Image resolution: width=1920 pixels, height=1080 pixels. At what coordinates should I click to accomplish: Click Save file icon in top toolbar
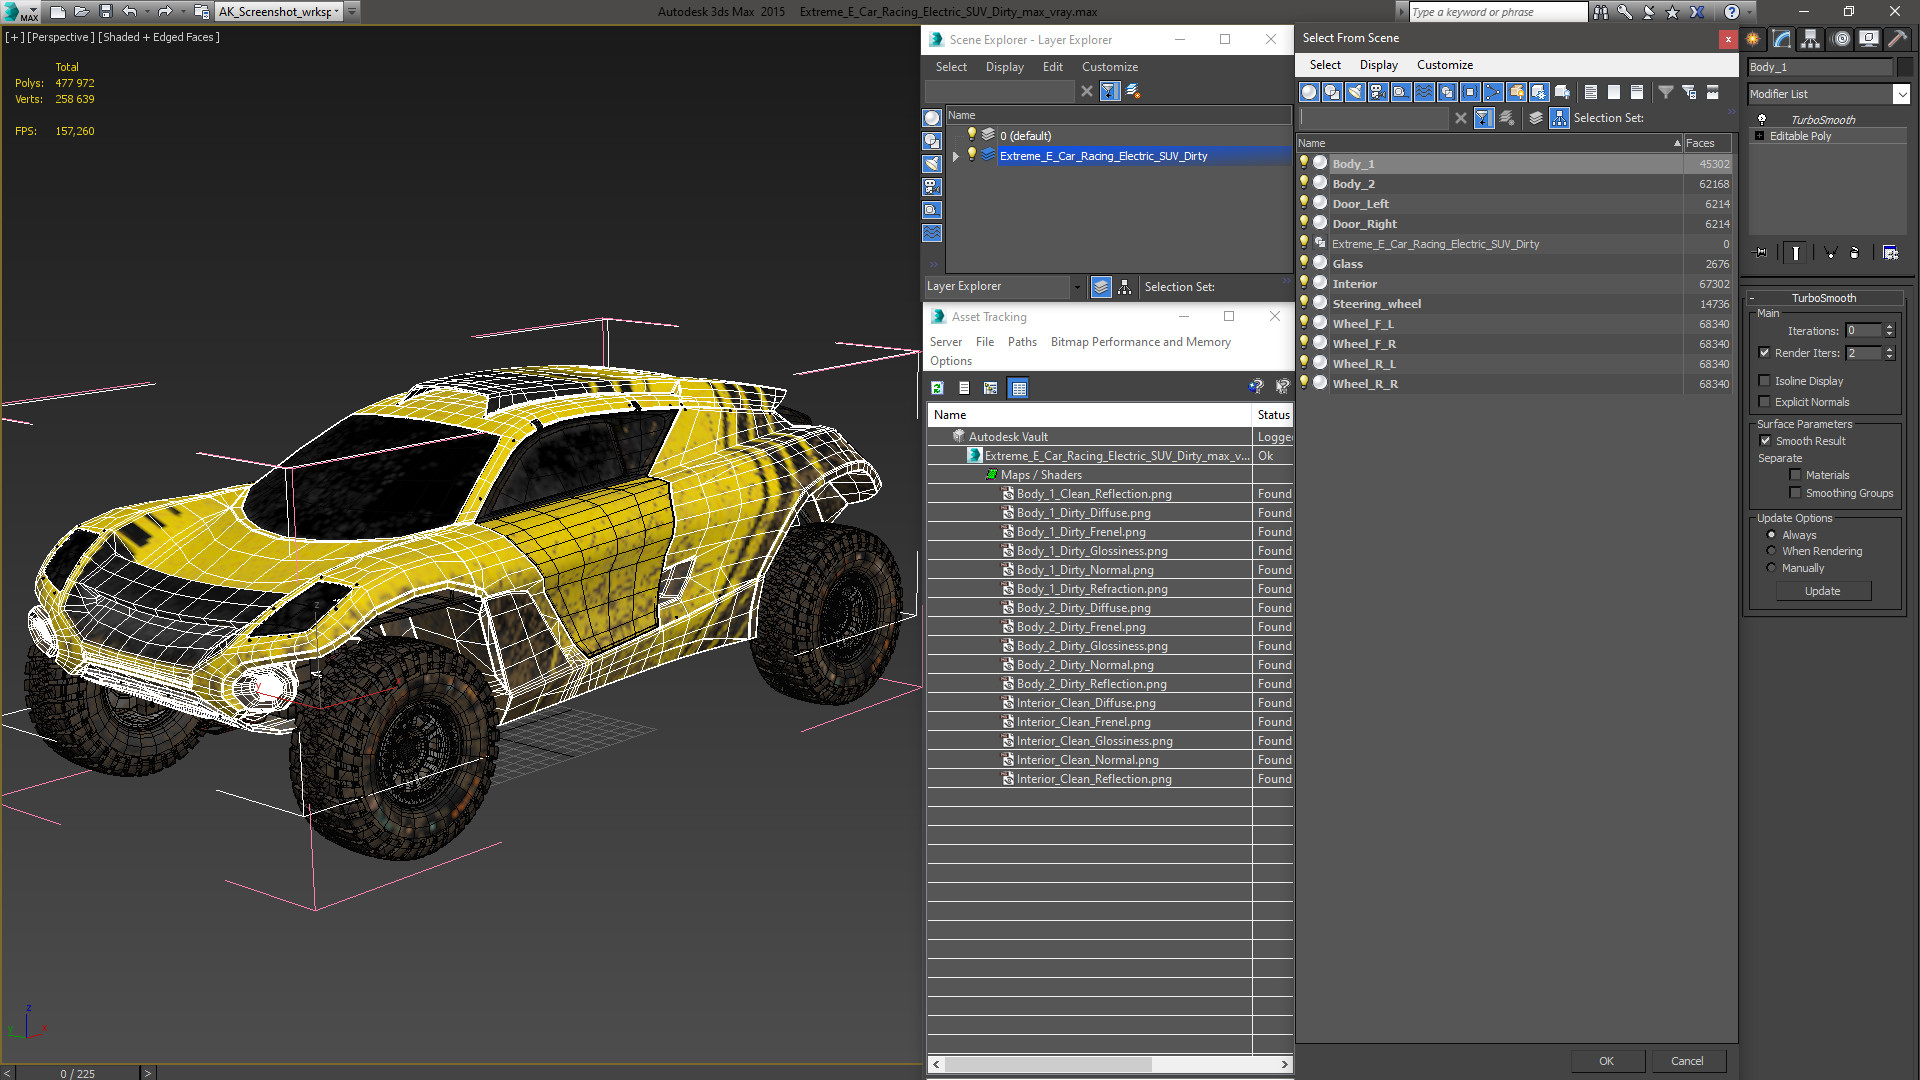click(106, 12)
